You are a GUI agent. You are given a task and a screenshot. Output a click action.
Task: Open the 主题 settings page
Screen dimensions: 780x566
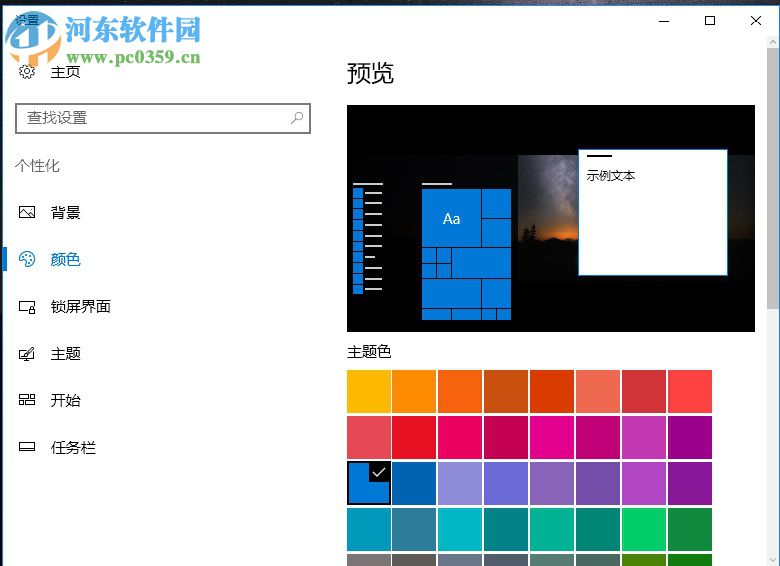click(65, 354)
